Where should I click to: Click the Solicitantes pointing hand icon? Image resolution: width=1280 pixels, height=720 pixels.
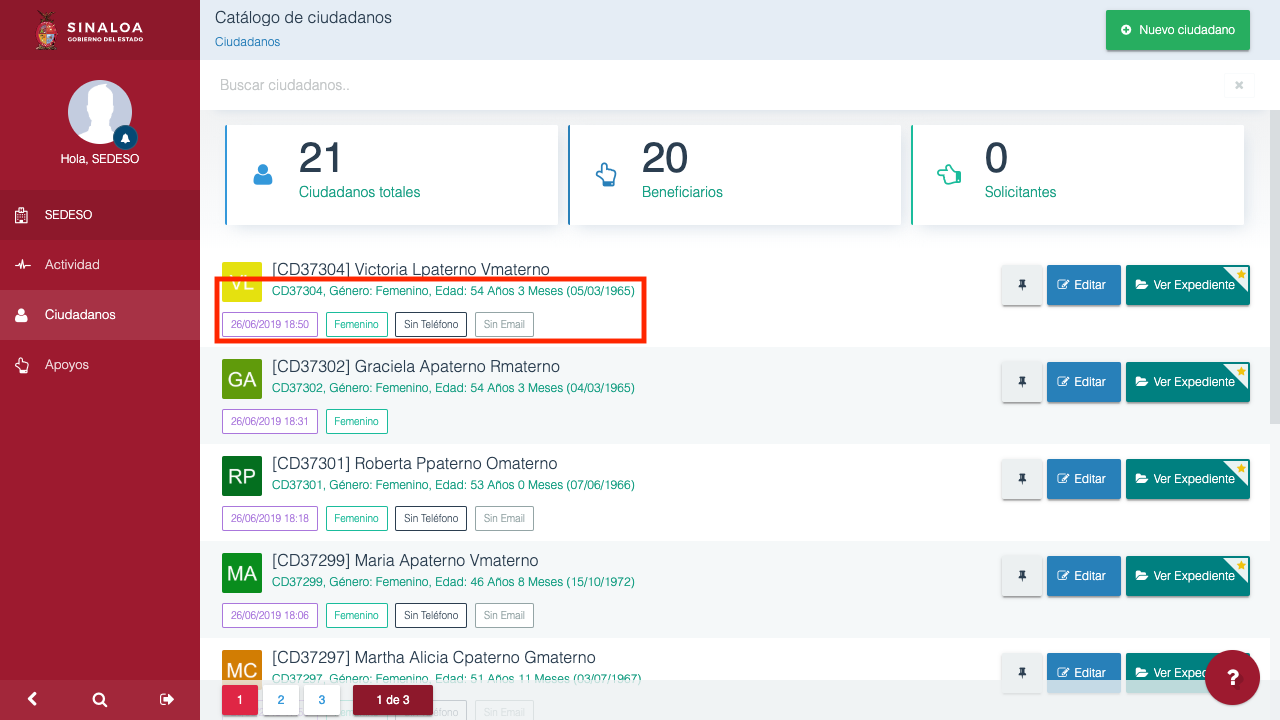[949, 175]
